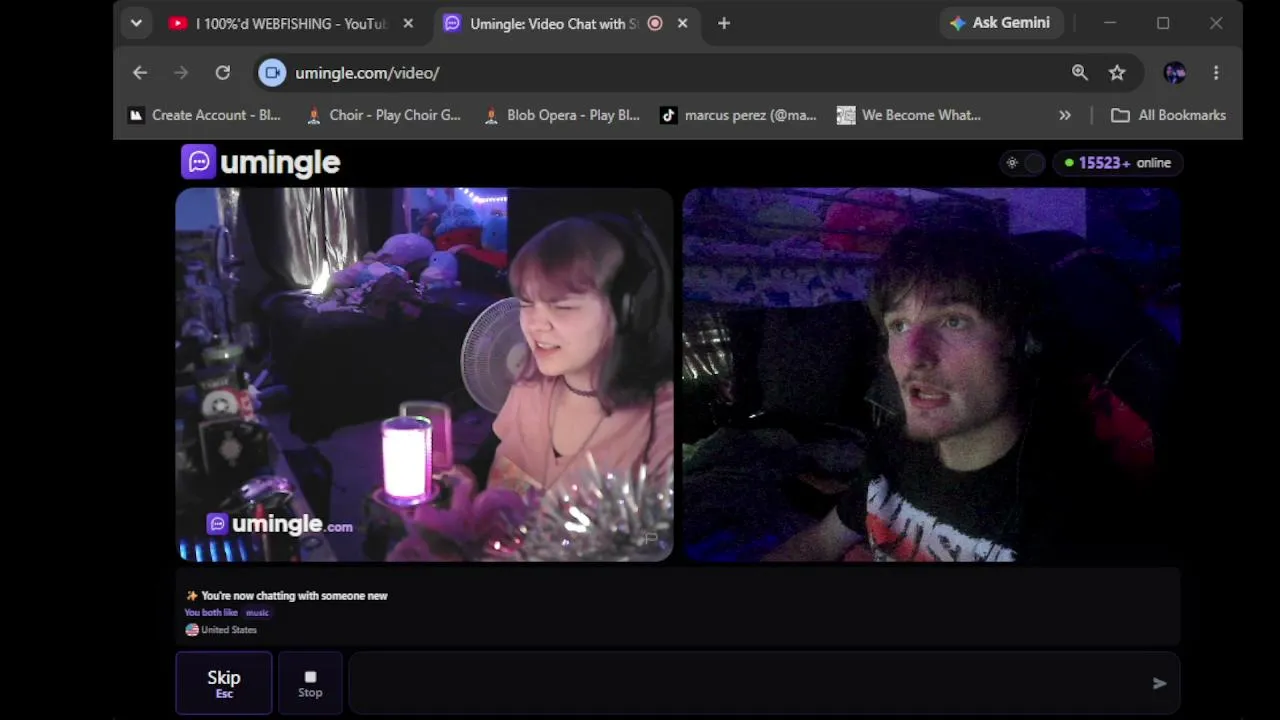Open the Chrome three-dot menu
1280x720 pixels.
pyautogui.click(x=1216, y=73)
